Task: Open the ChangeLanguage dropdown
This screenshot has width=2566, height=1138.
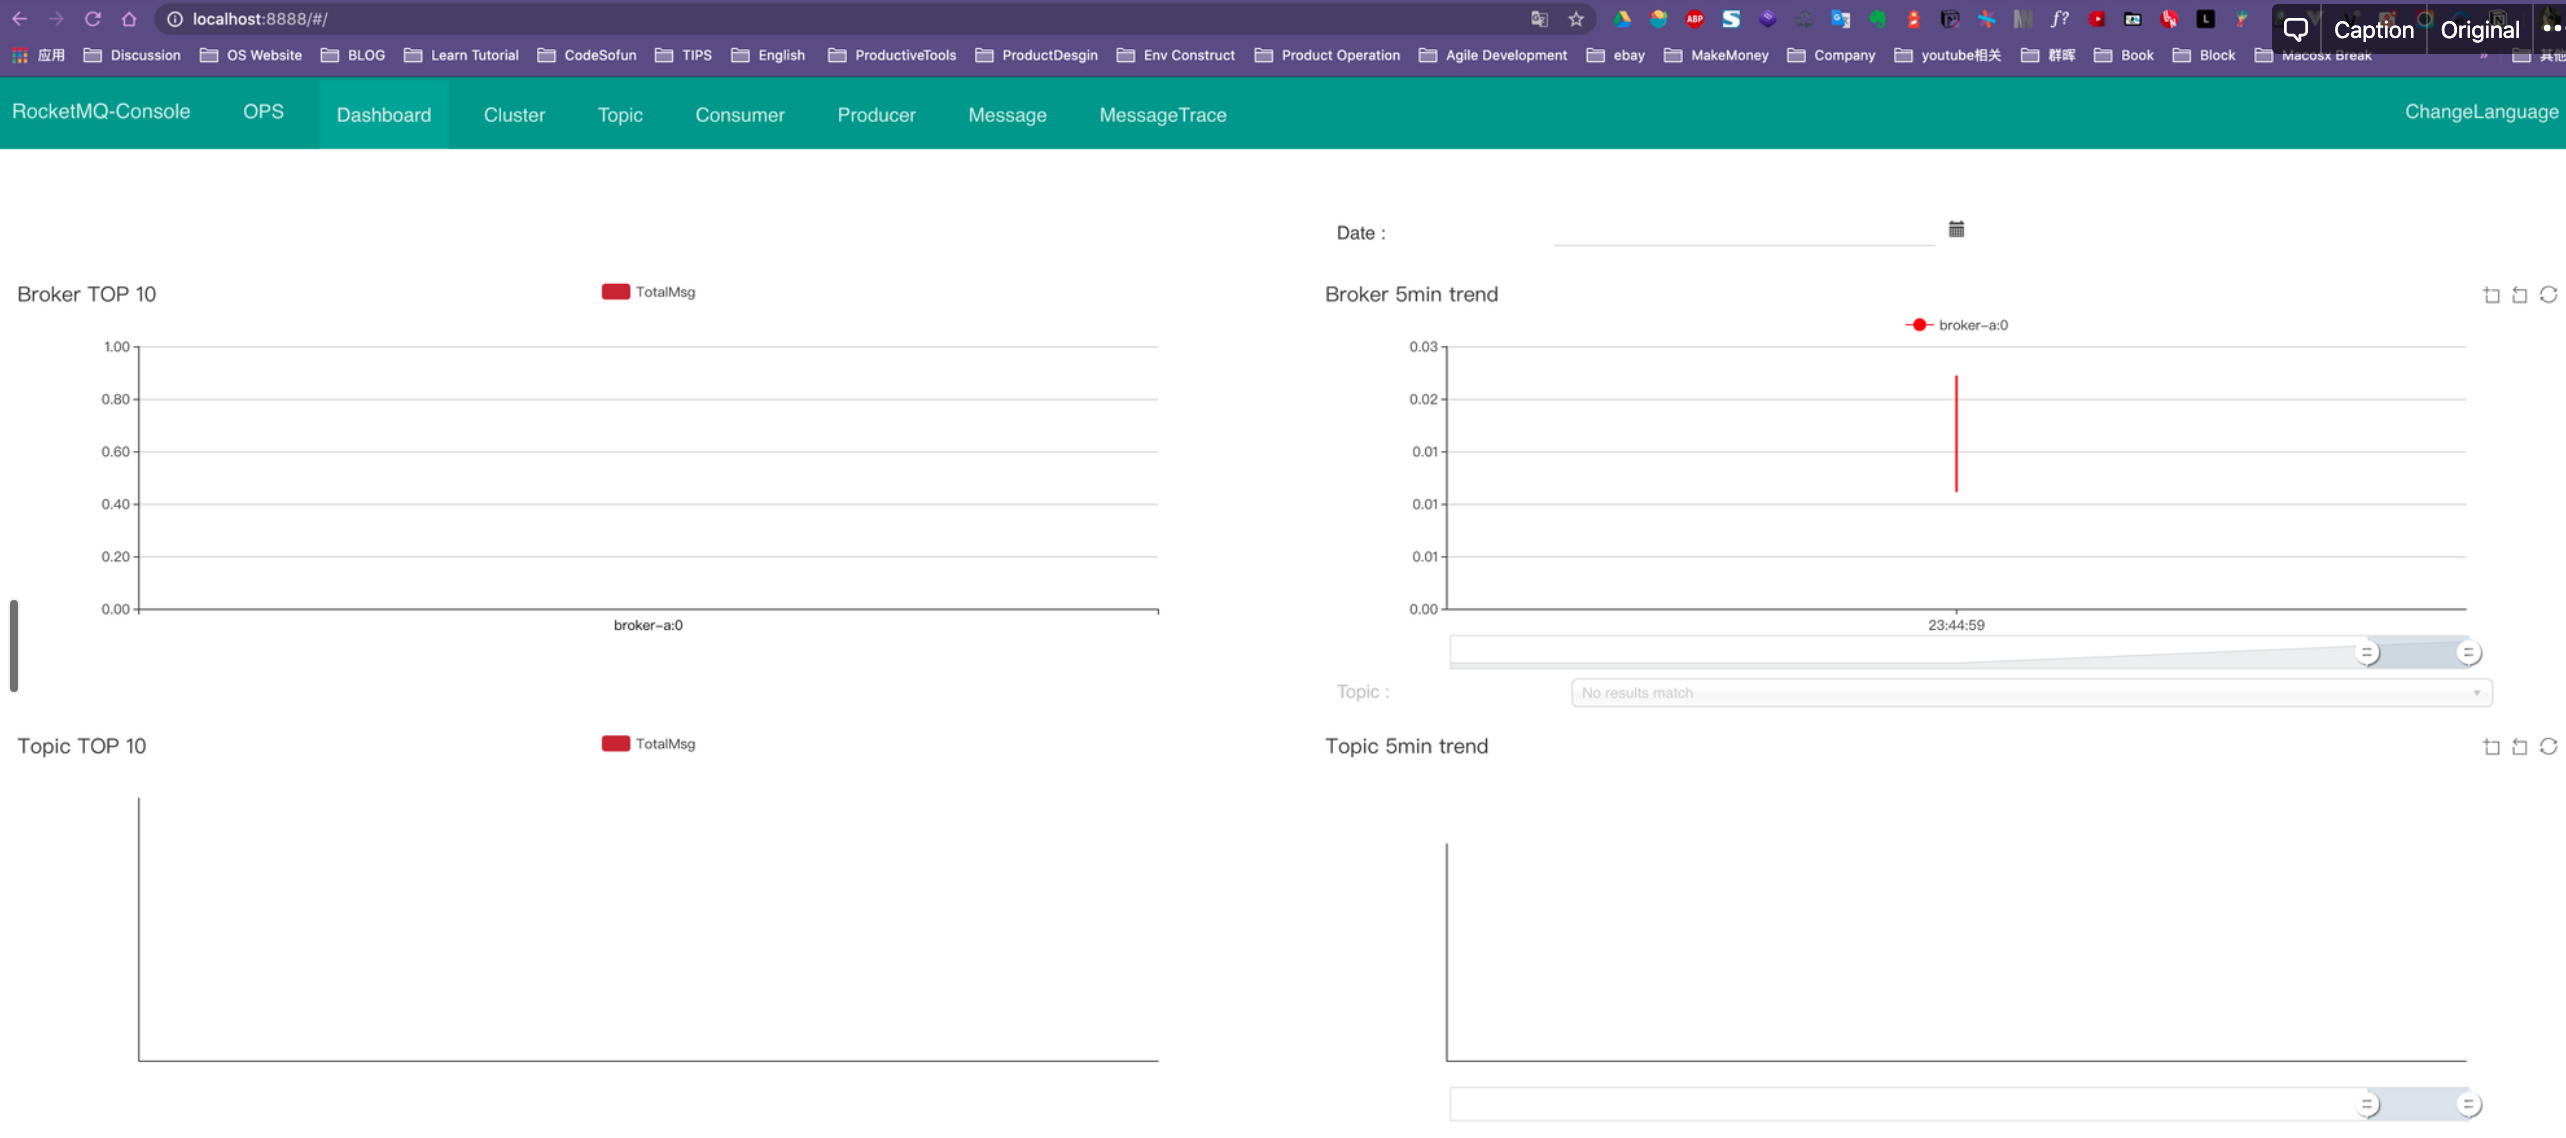Action: [2480, 112]
